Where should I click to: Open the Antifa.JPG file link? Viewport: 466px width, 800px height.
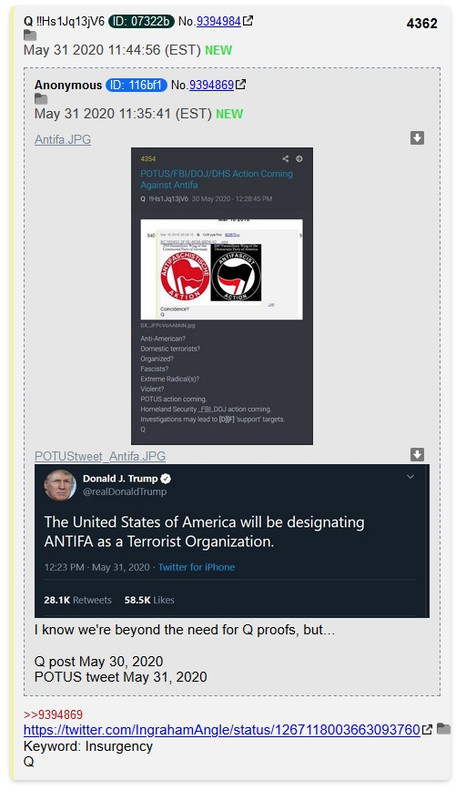click(x=63, y=139)
